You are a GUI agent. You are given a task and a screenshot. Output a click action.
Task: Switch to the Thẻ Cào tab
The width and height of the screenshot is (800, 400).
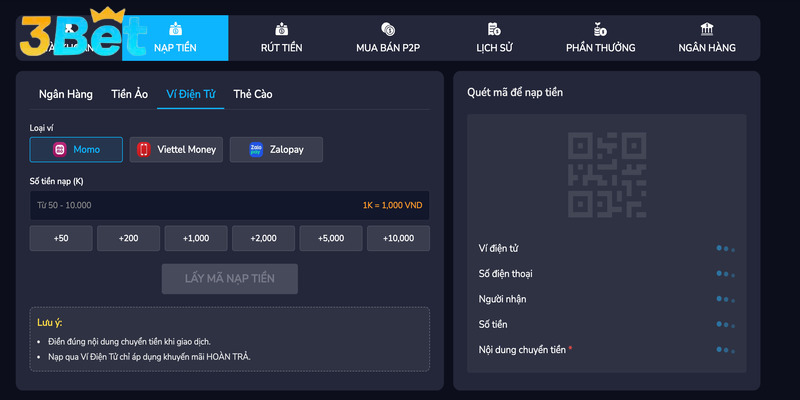pos(253,94)
